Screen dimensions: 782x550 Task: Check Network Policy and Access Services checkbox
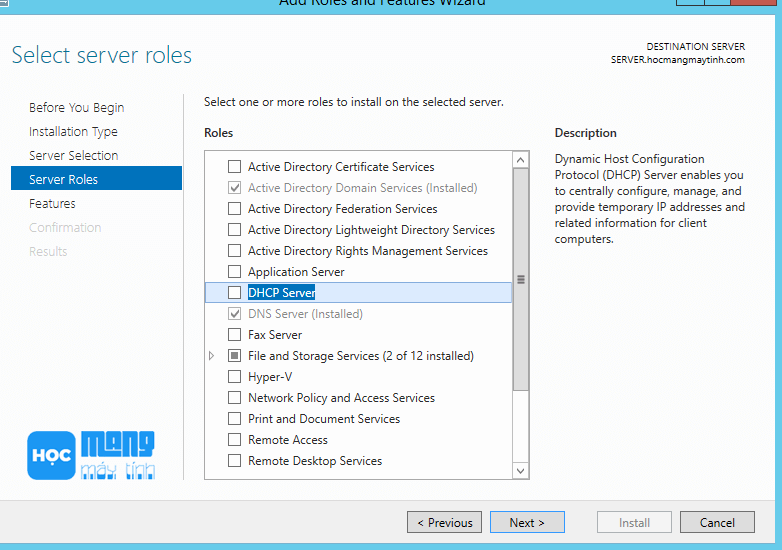[x=234, y=397]
